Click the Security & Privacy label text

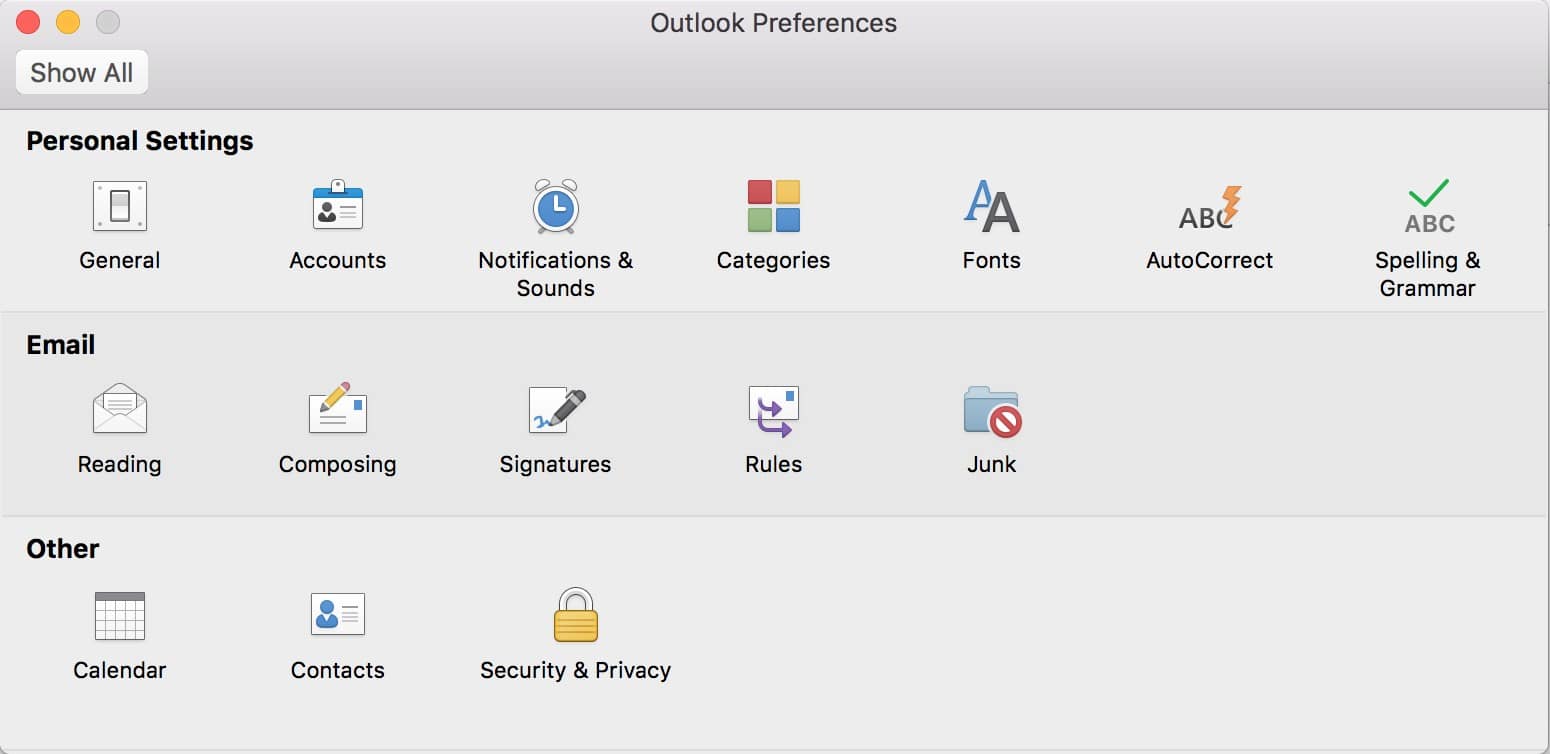575,670
